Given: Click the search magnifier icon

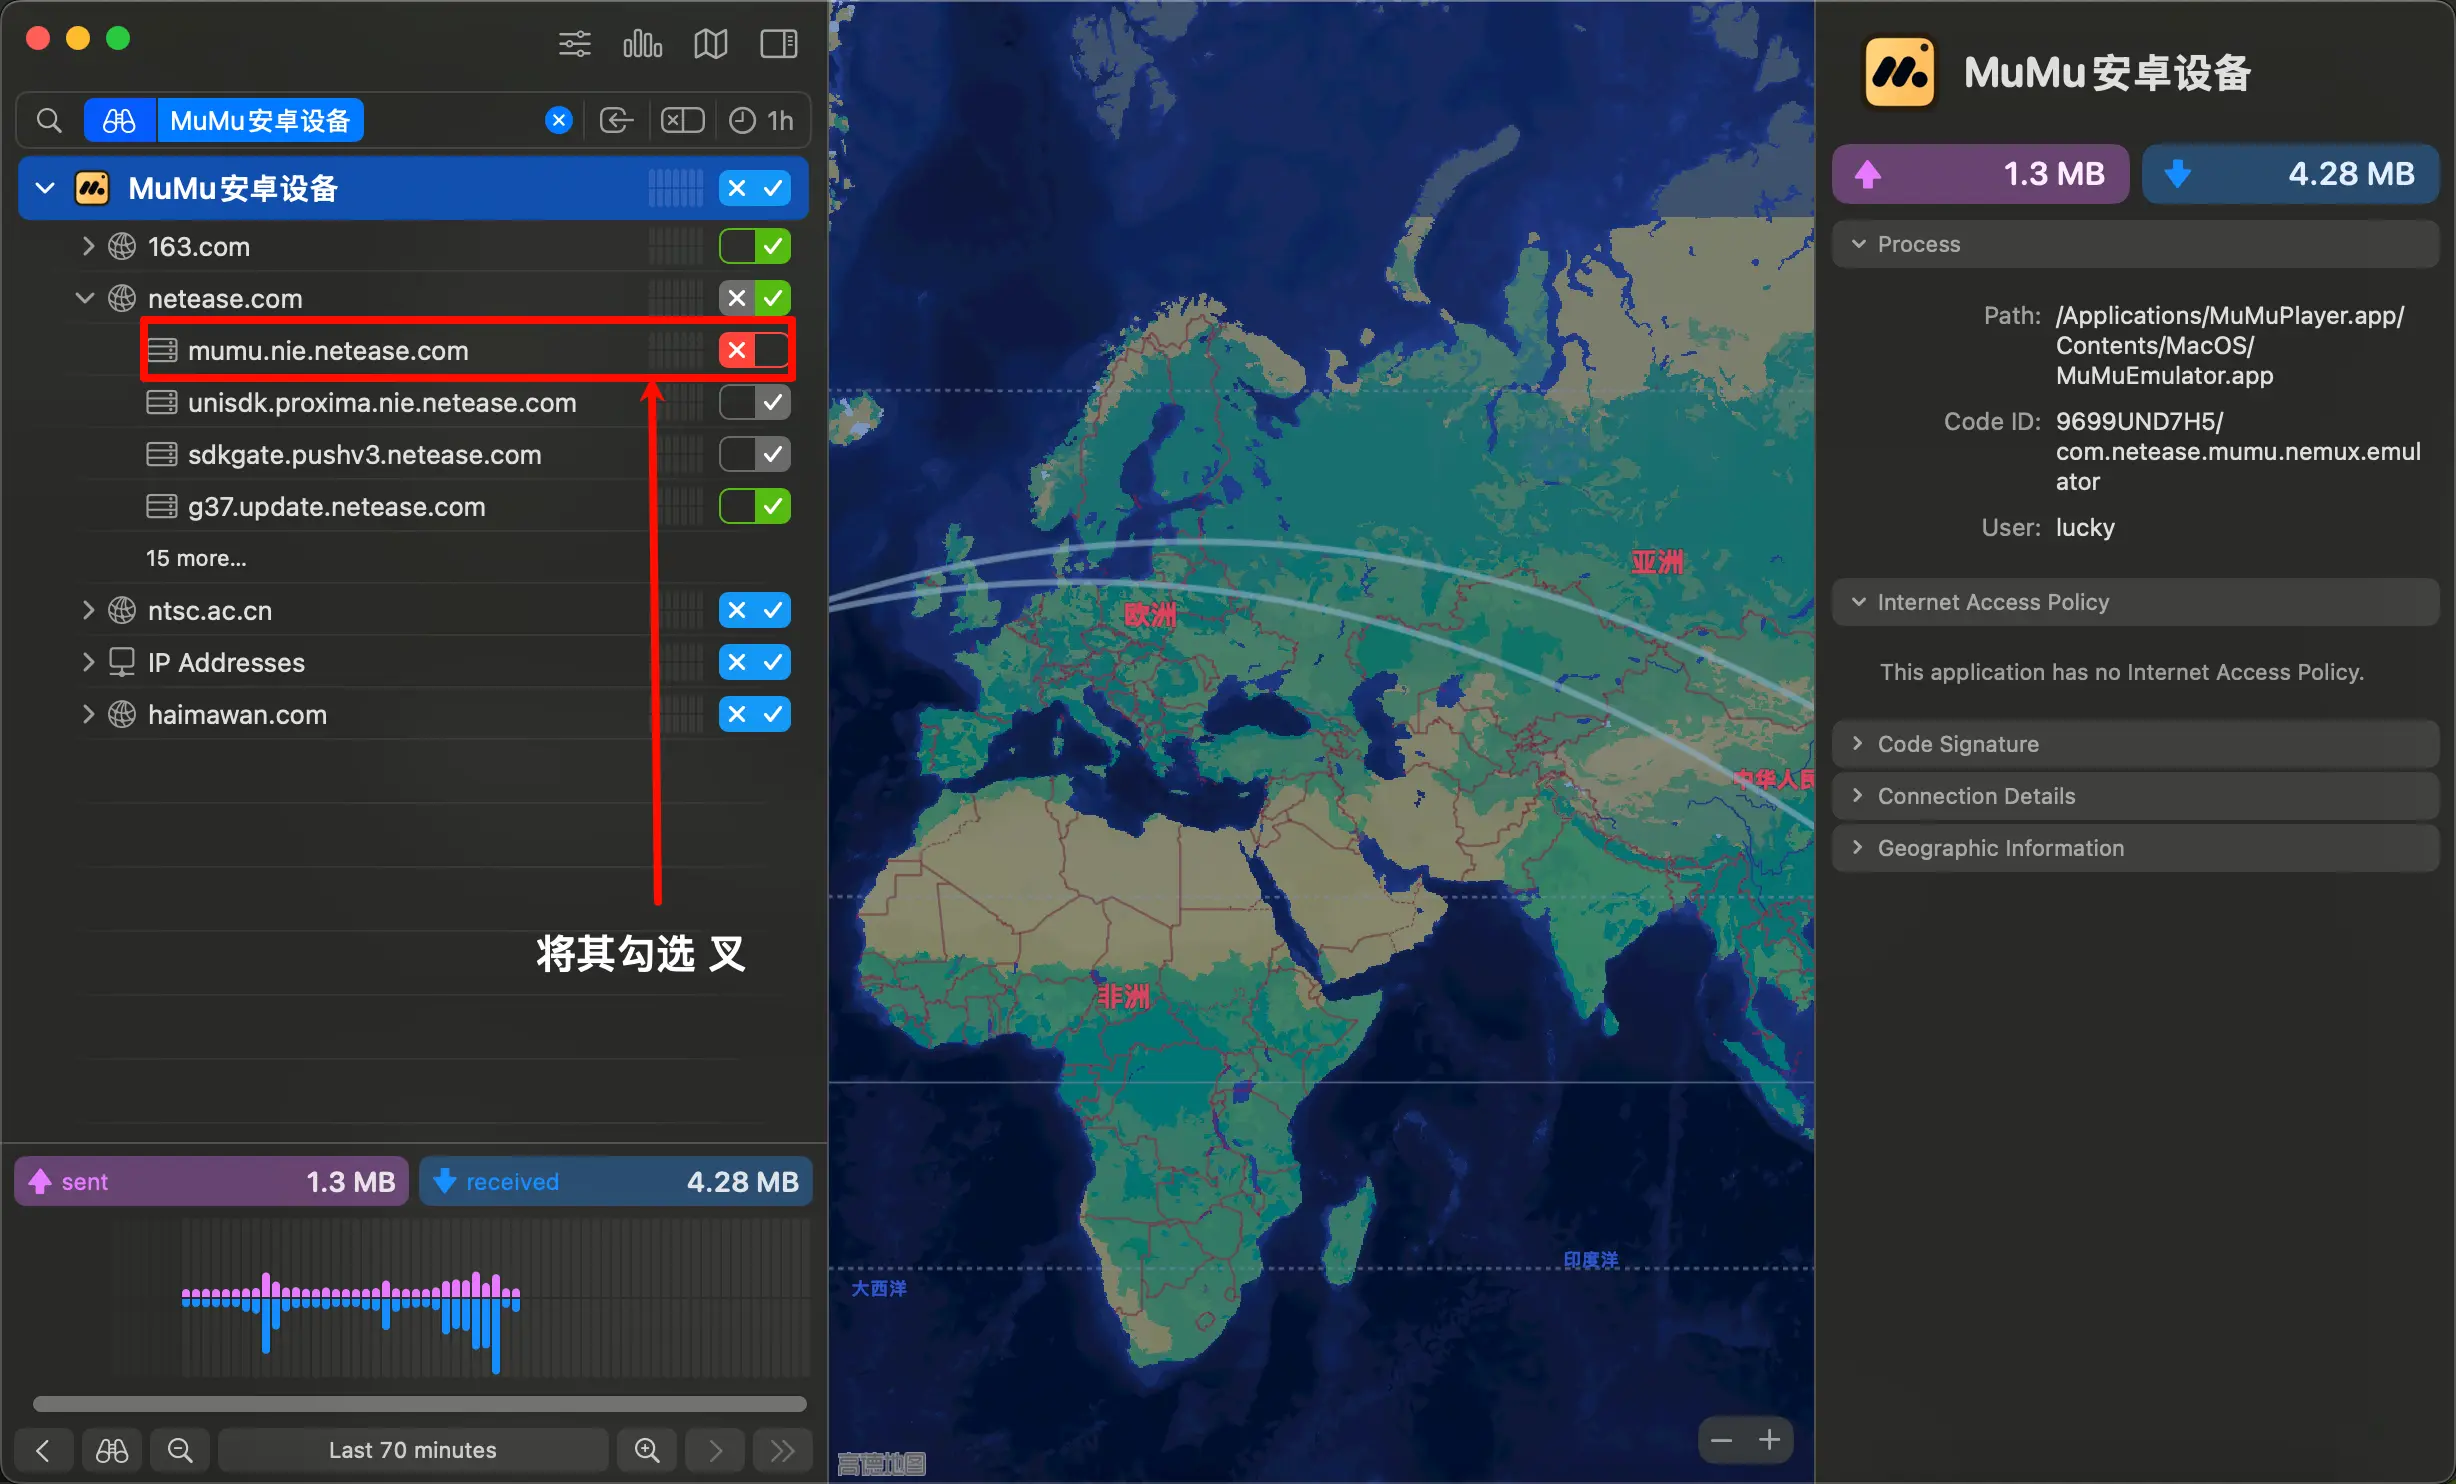Looking at the screenshot, I should [x=49, y=121].
